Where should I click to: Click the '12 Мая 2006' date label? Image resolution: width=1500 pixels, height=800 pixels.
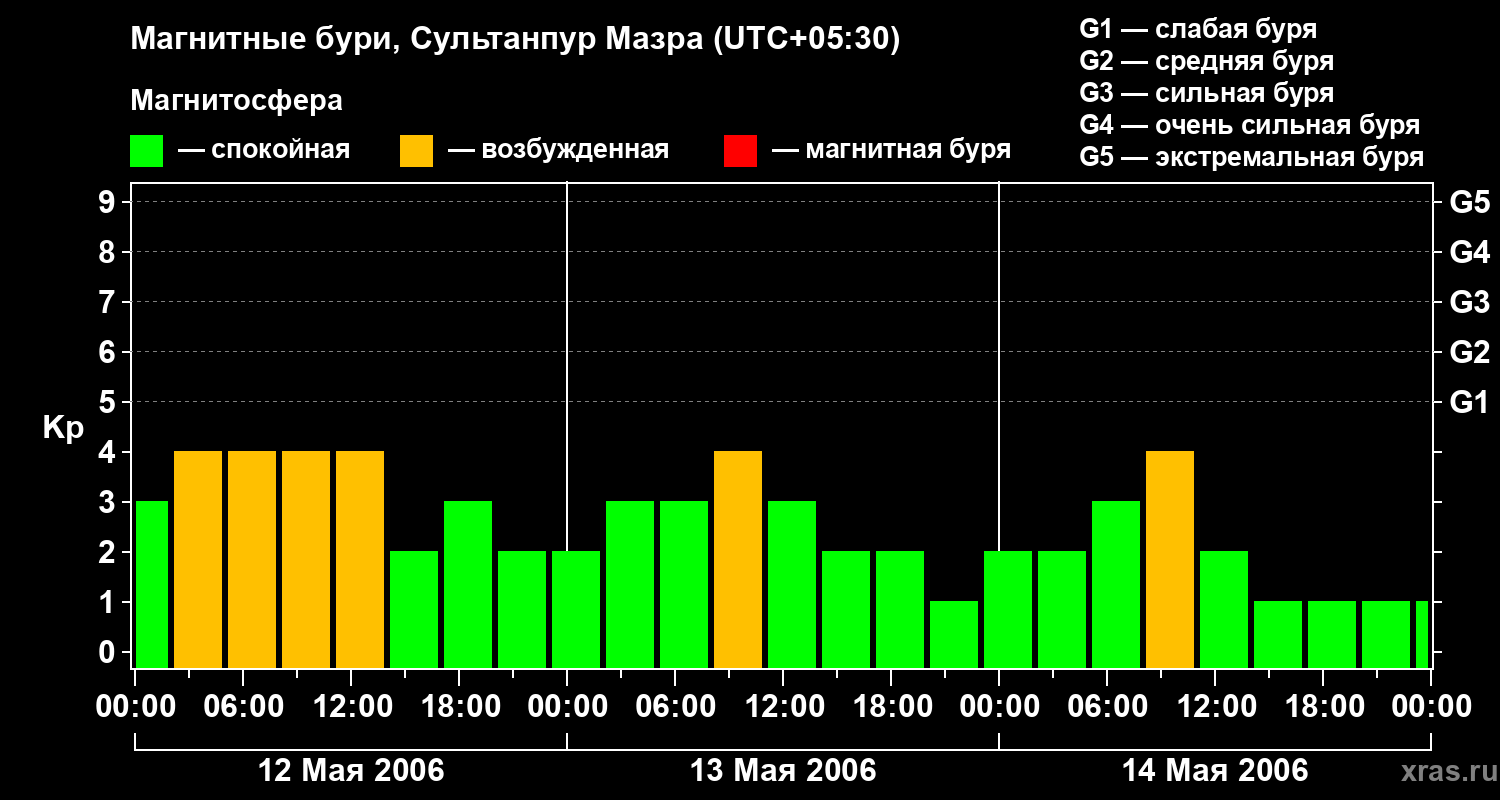coord(351,771)
